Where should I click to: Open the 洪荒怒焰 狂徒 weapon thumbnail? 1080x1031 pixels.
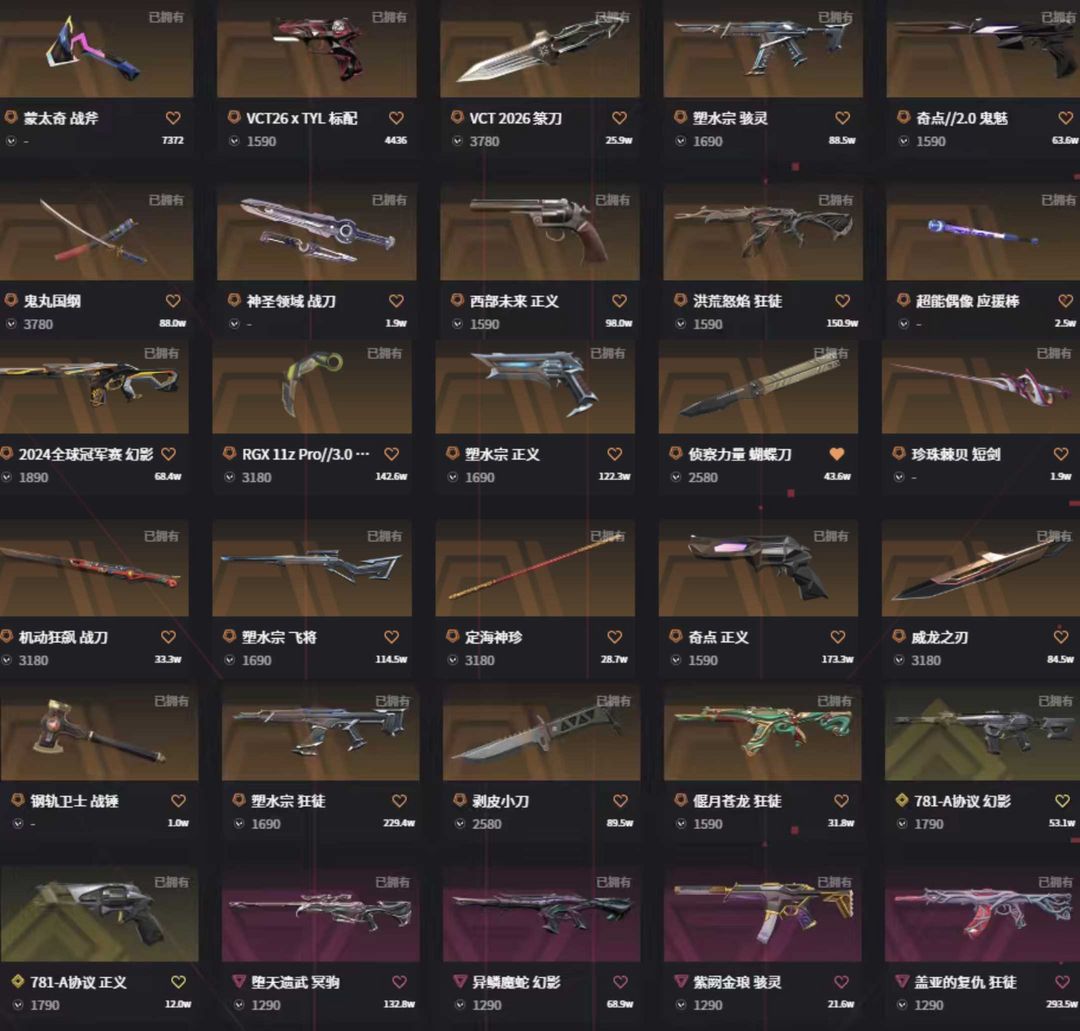(x=763, y=232)
